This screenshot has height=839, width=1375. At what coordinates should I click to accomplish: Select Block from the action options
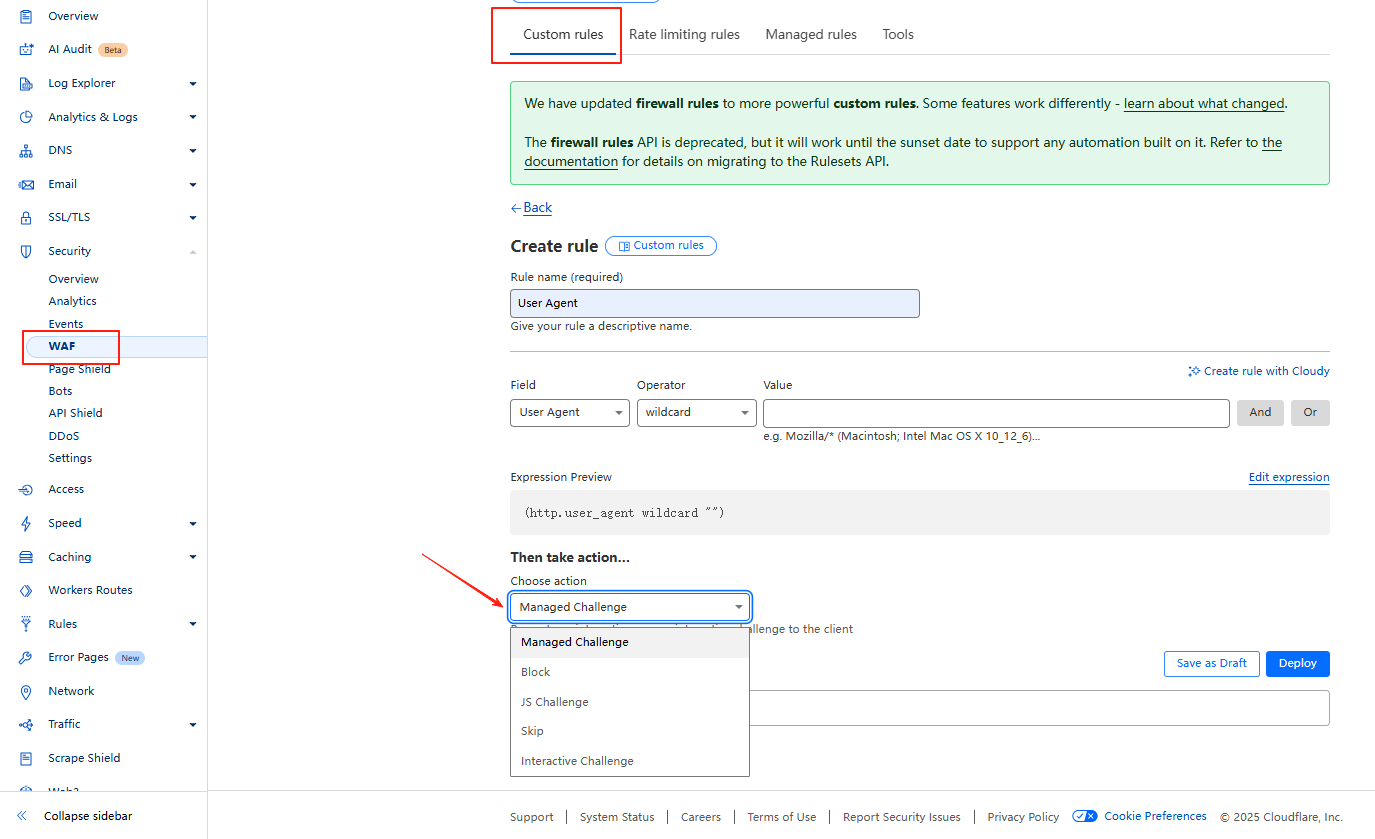[x=535, y=671]
